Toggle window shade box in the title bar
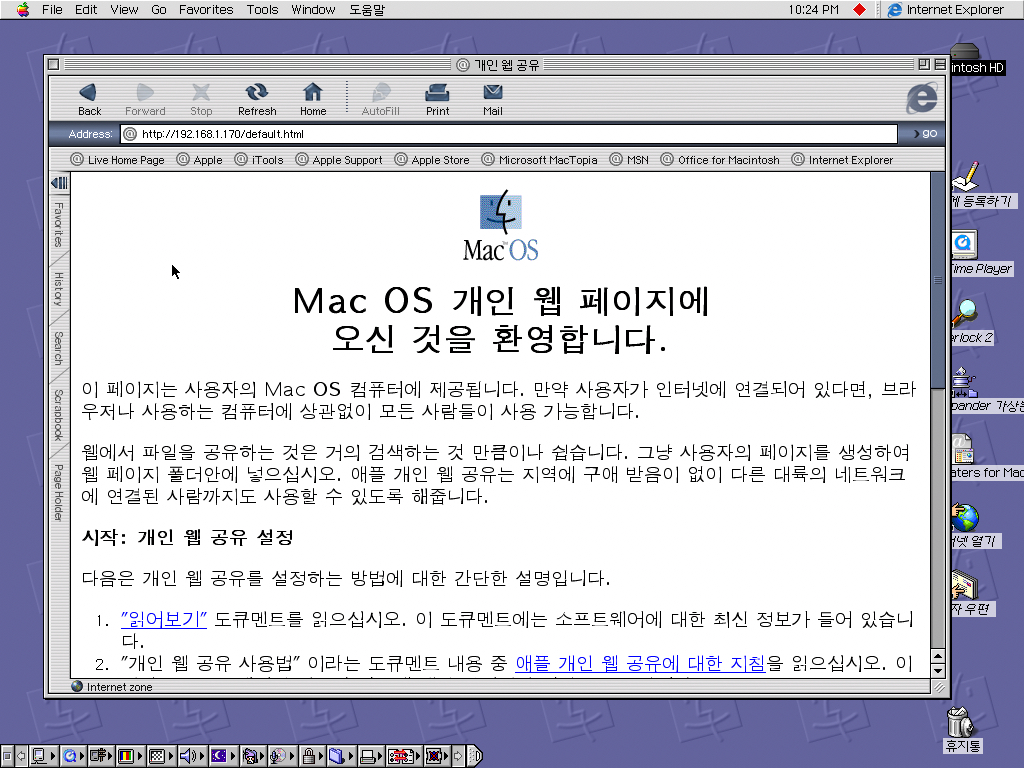 (x=939, y=65)
